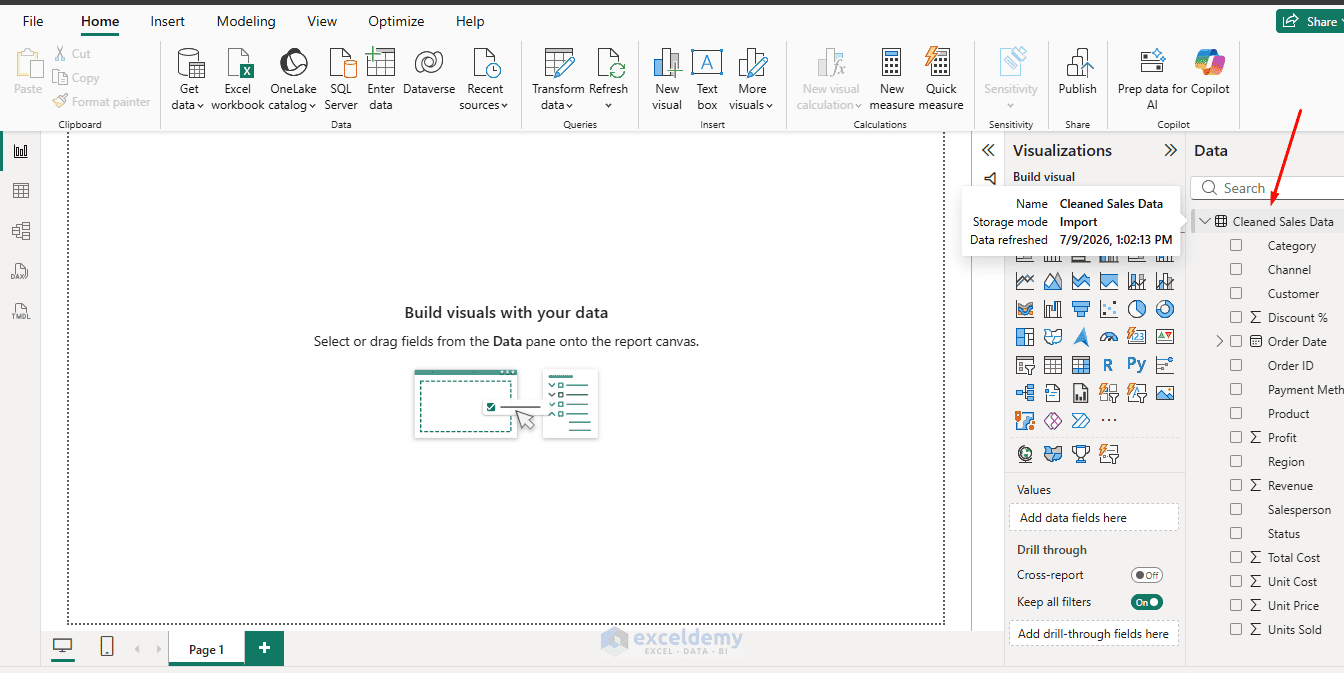Click New measure in ribbon
The height and width of the screenshot is (673, 1344).
click(892, 78)
